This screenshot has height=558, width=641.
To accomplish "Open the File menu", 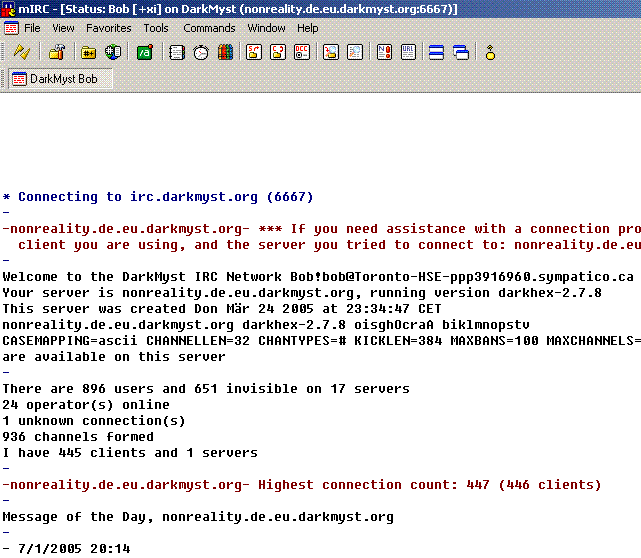I will (x=32, y=28).
